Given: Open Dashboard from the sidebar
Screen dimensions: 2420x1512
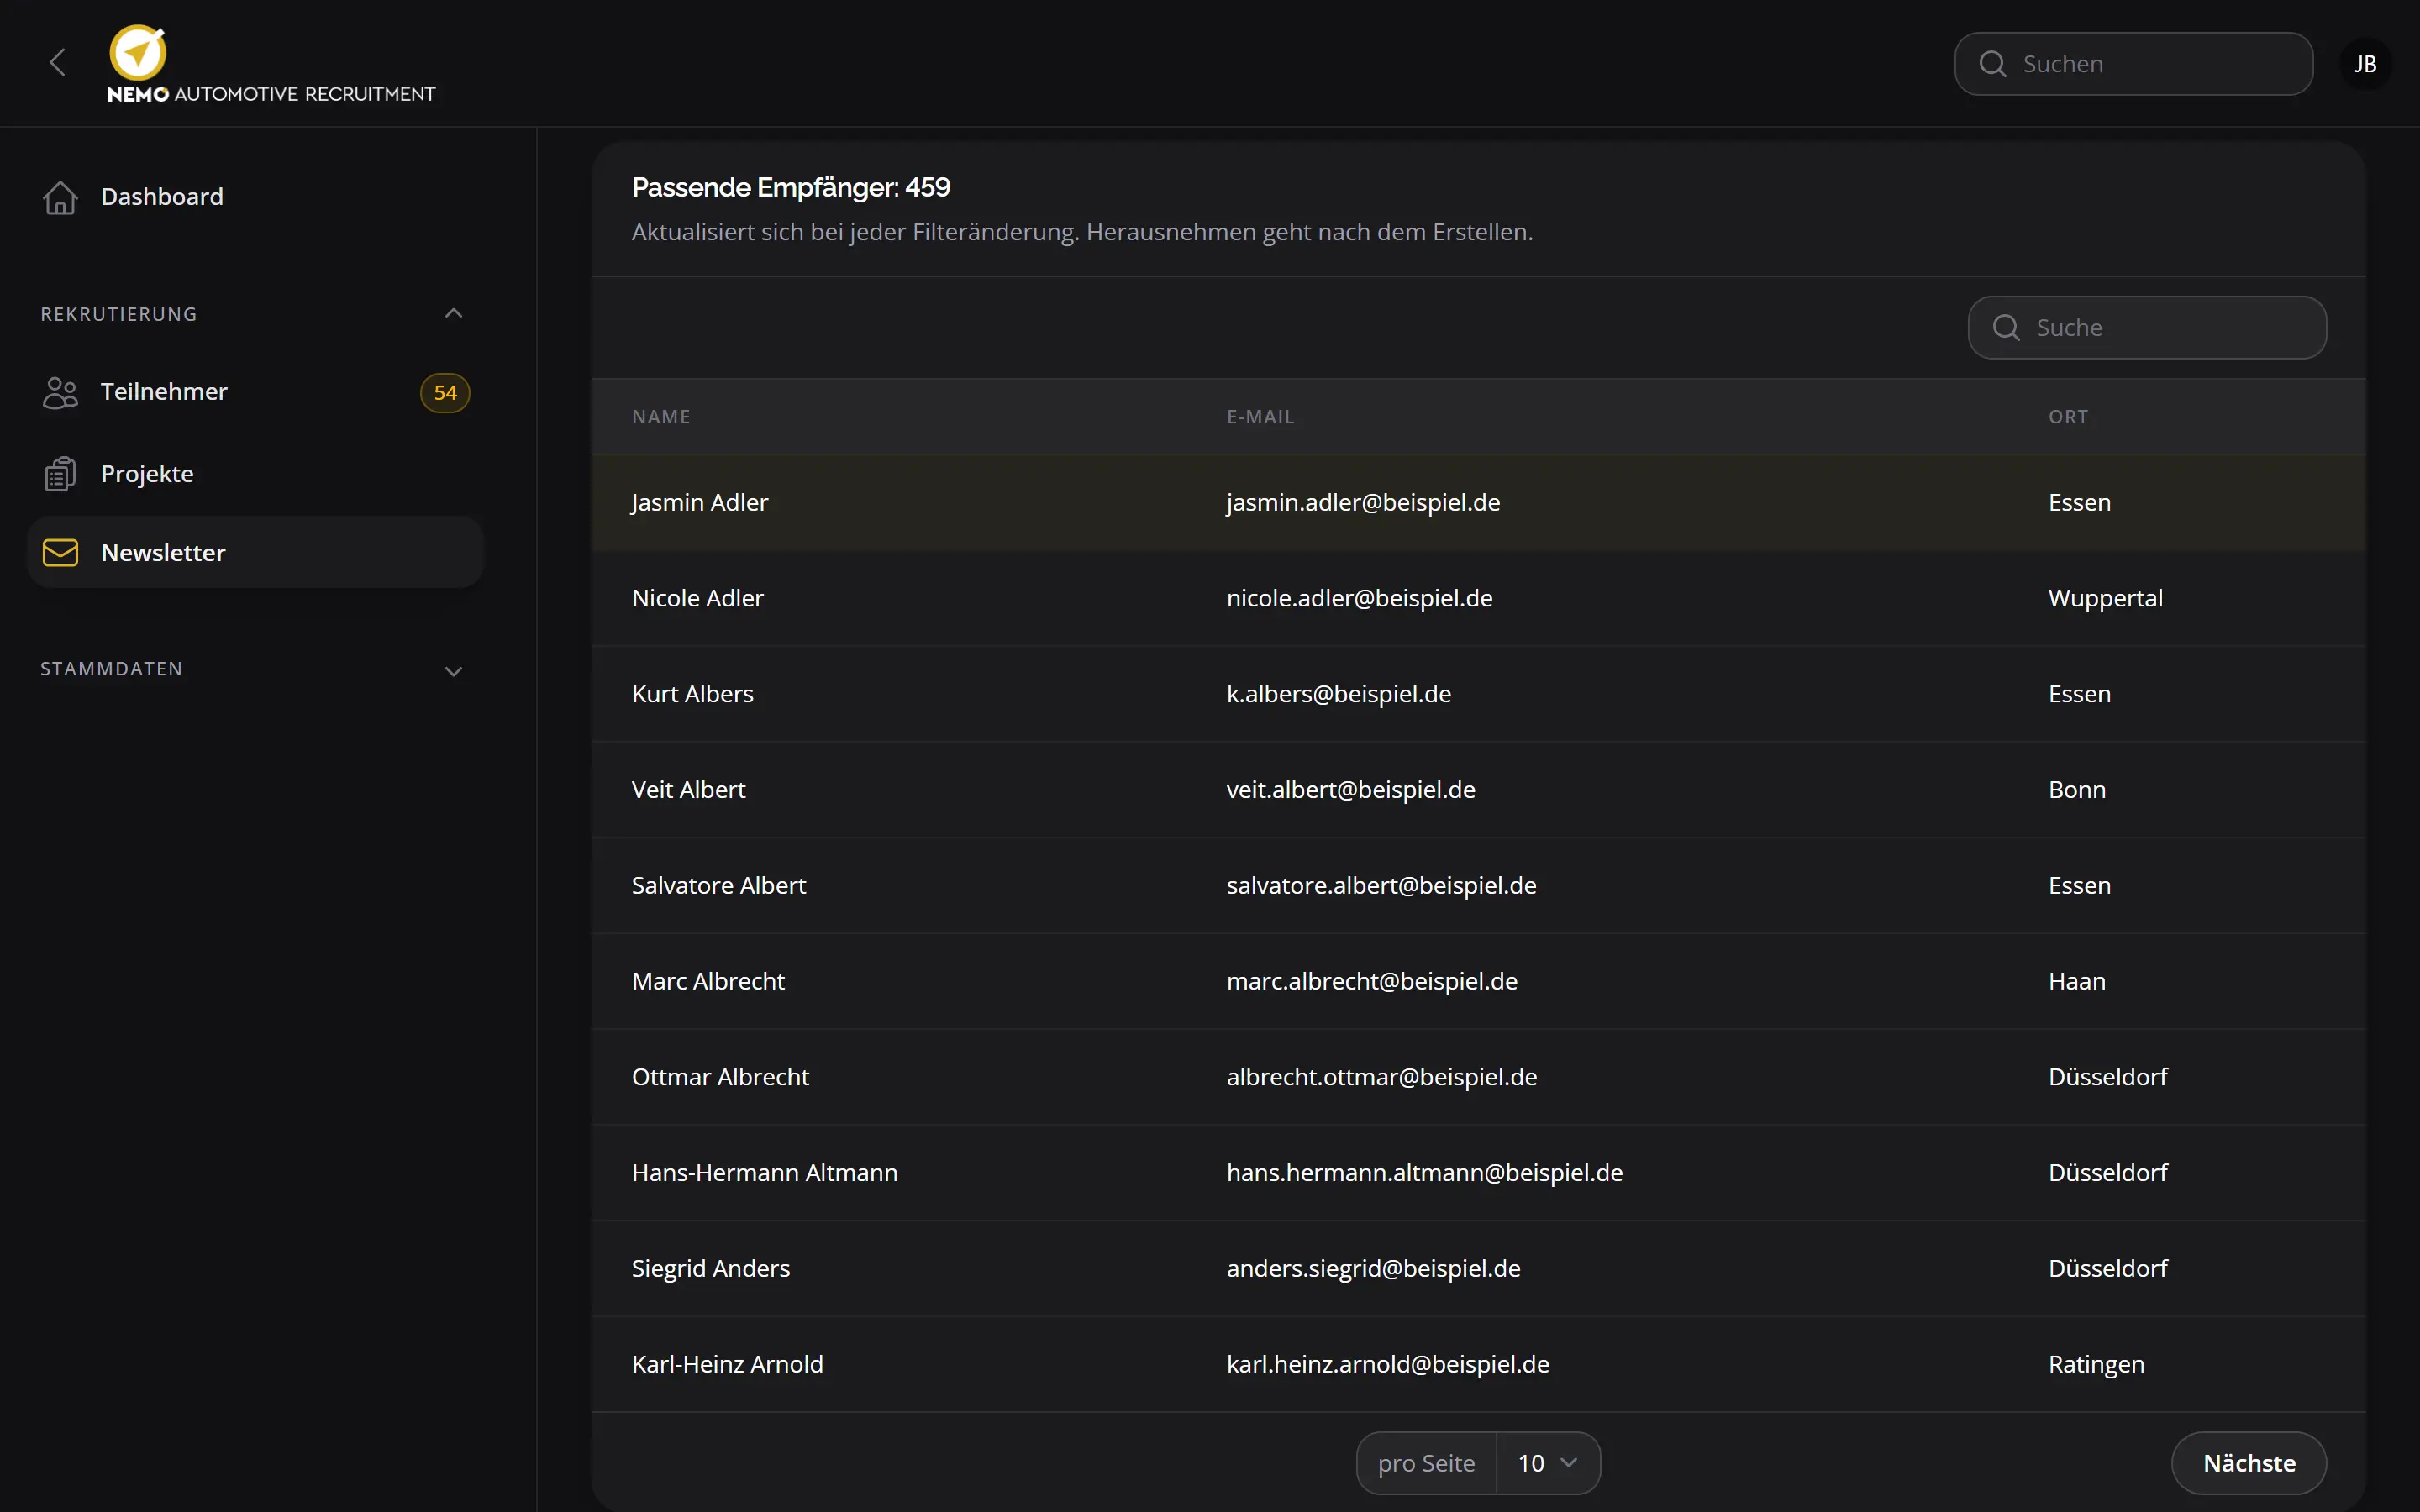Looking at the screenshot, I should tap(255, 197).
